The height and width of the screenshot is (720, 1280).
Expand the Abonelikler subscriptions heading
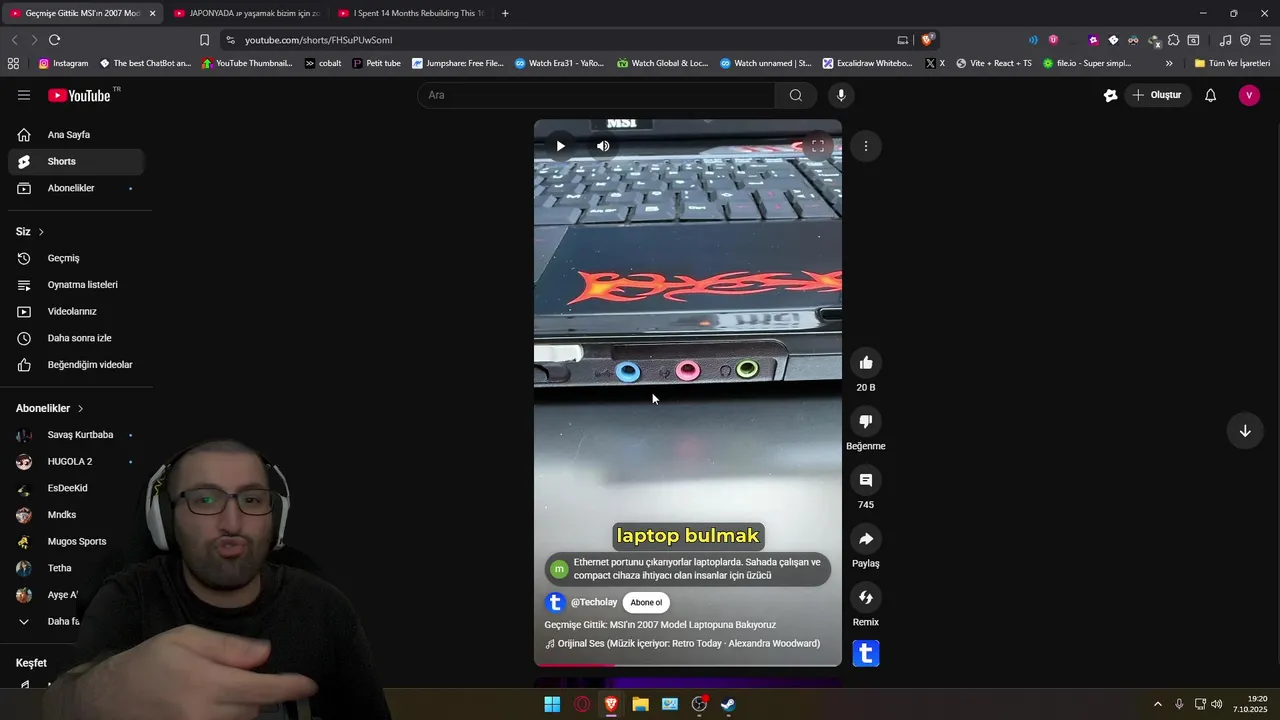click(x=50, y=408)
